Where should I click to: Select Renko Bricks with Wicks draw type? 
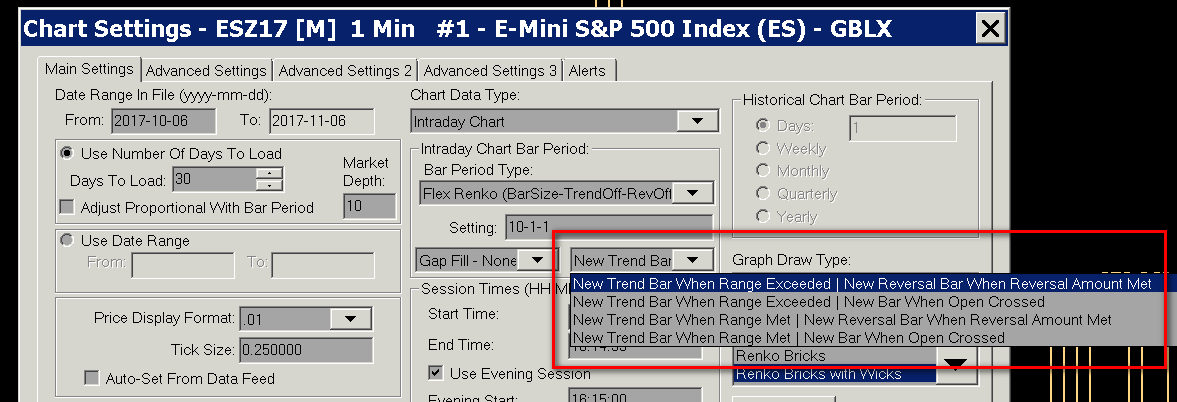(835, 374)
